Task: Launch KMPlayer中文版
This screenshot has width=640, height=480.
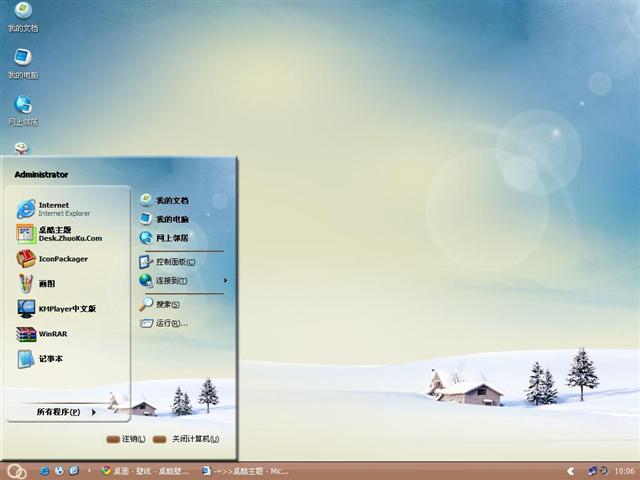Action: pos(56,309)
